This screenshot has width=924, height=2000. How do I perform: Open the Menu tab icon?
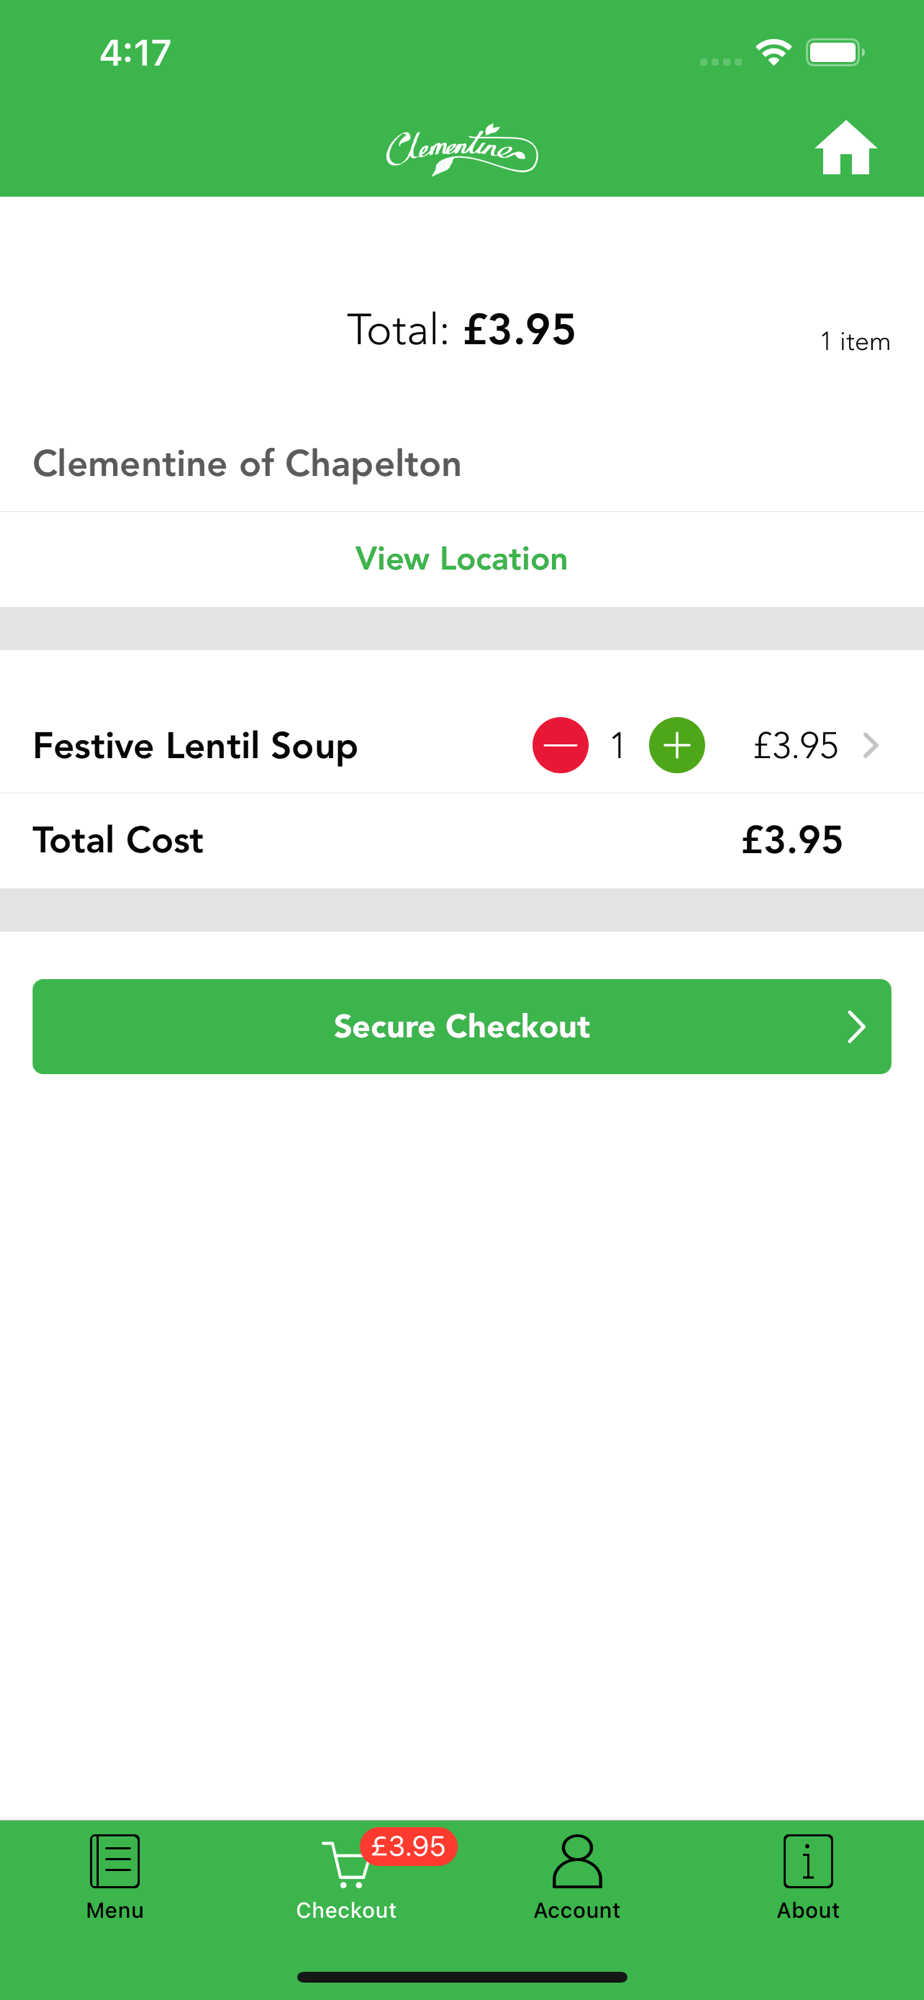pyautogui.click(x=115, y=1861)
